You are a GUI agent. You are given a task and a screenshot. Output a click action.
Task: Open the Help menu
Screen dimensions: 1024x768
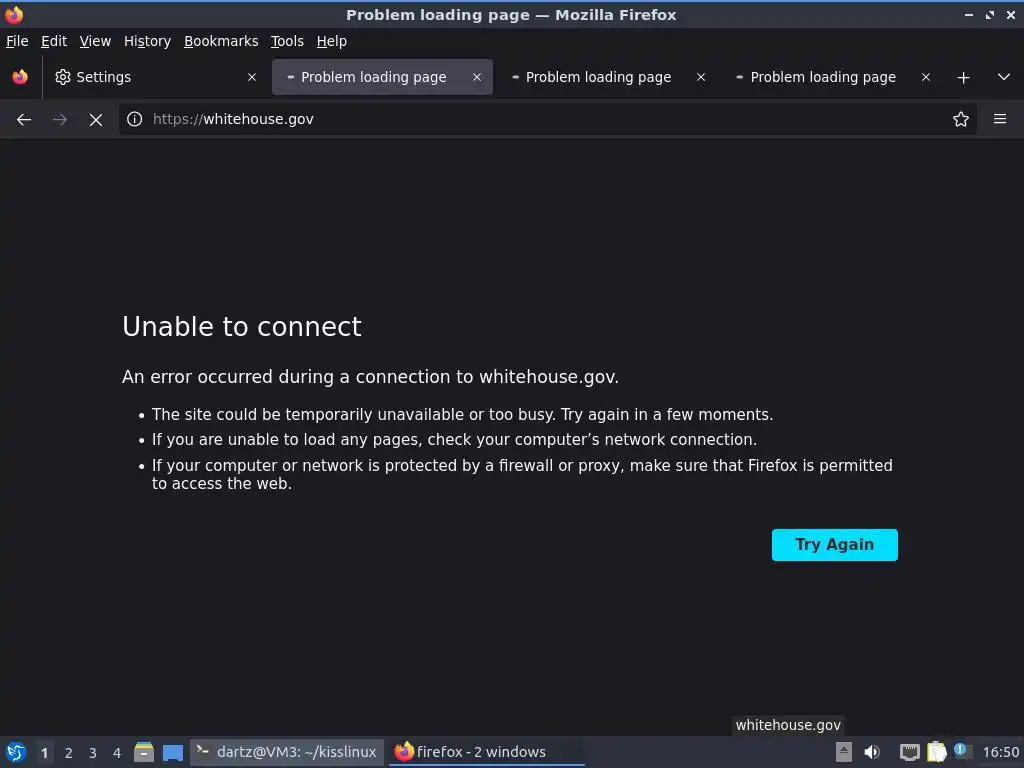tap(331, 41)
